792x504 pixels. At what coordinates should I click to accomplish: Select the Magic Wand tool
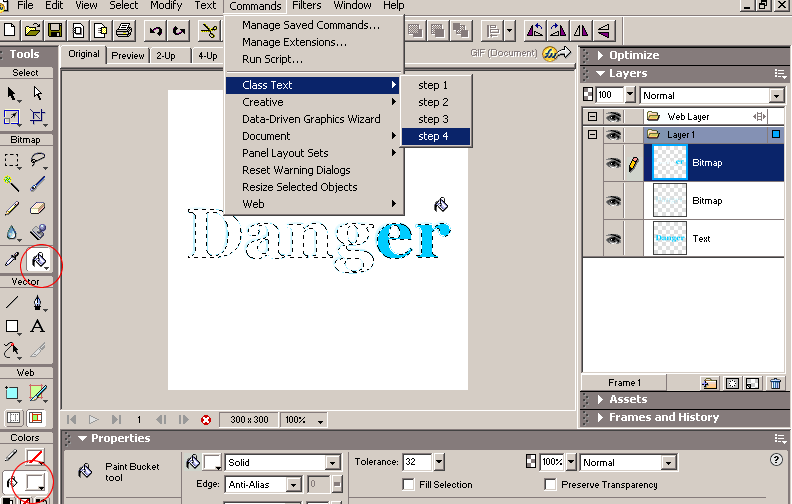tap(12, 184)
